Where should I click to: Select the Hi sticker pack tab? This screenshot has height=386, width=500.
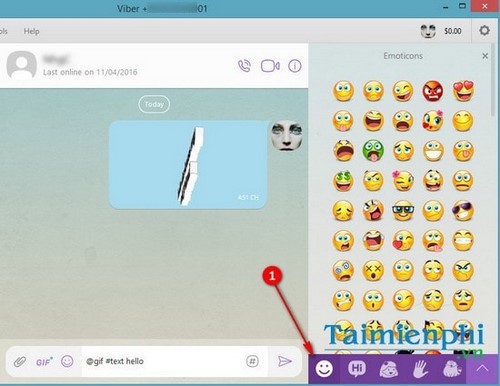357,369
